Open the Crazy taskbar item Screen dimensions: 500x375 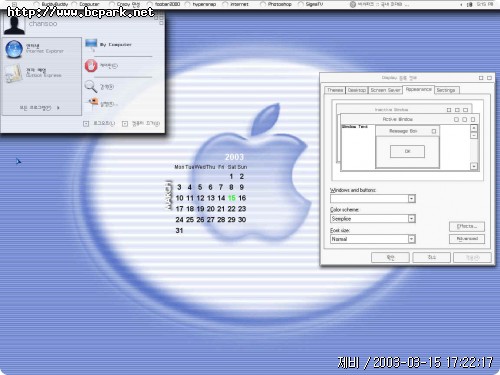point(125,4)
